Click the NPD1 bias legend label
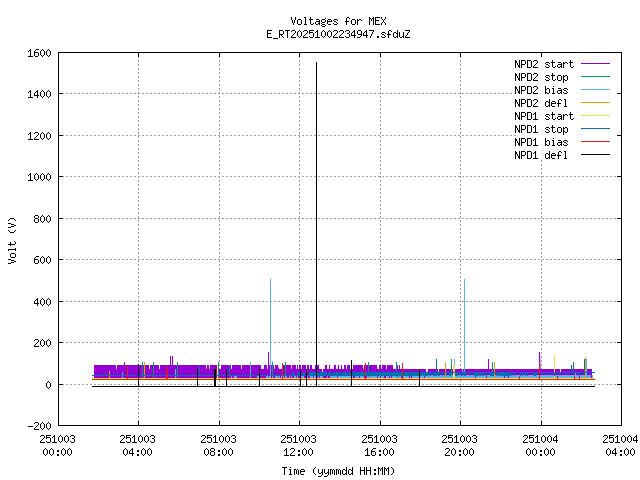640x480 pixels. coord(541,142)
